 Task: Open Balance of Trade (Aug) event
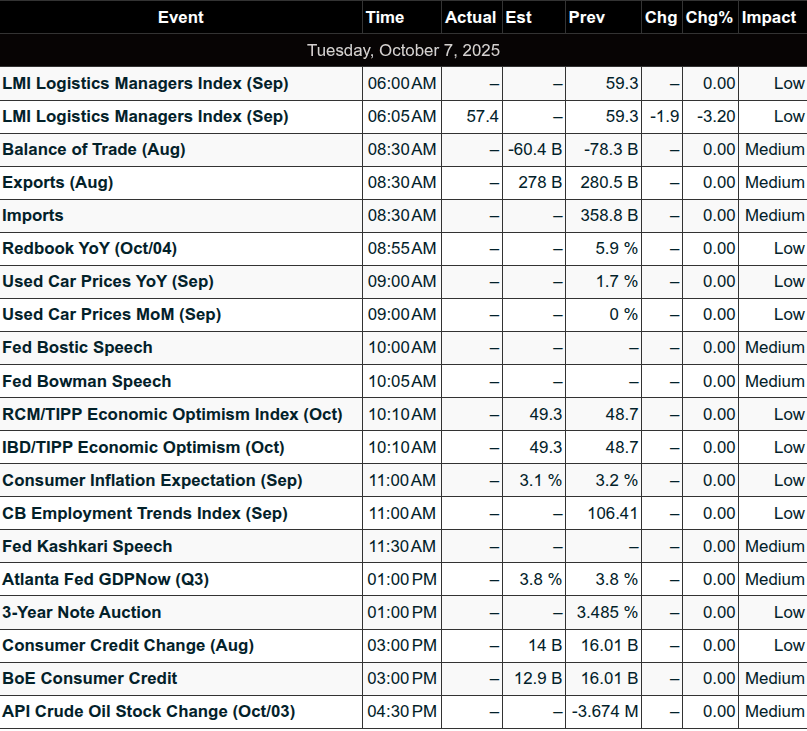pos(94,150)
